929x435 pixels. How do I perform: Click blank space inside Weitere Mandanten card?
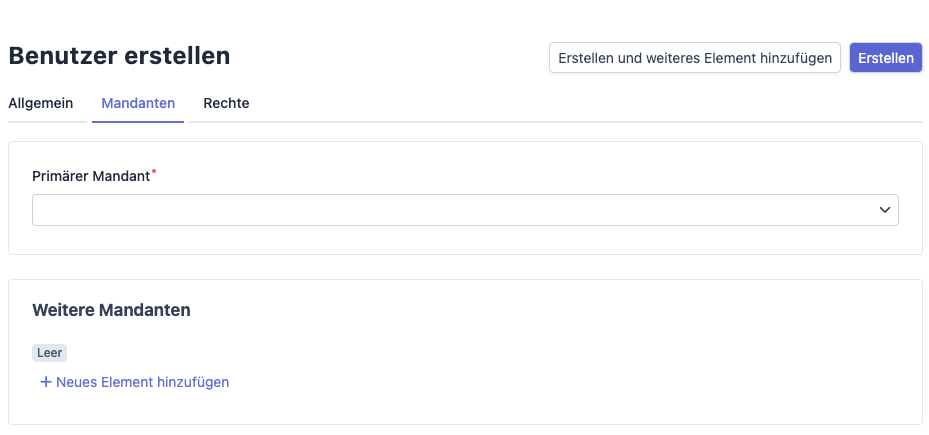(563, 356)
